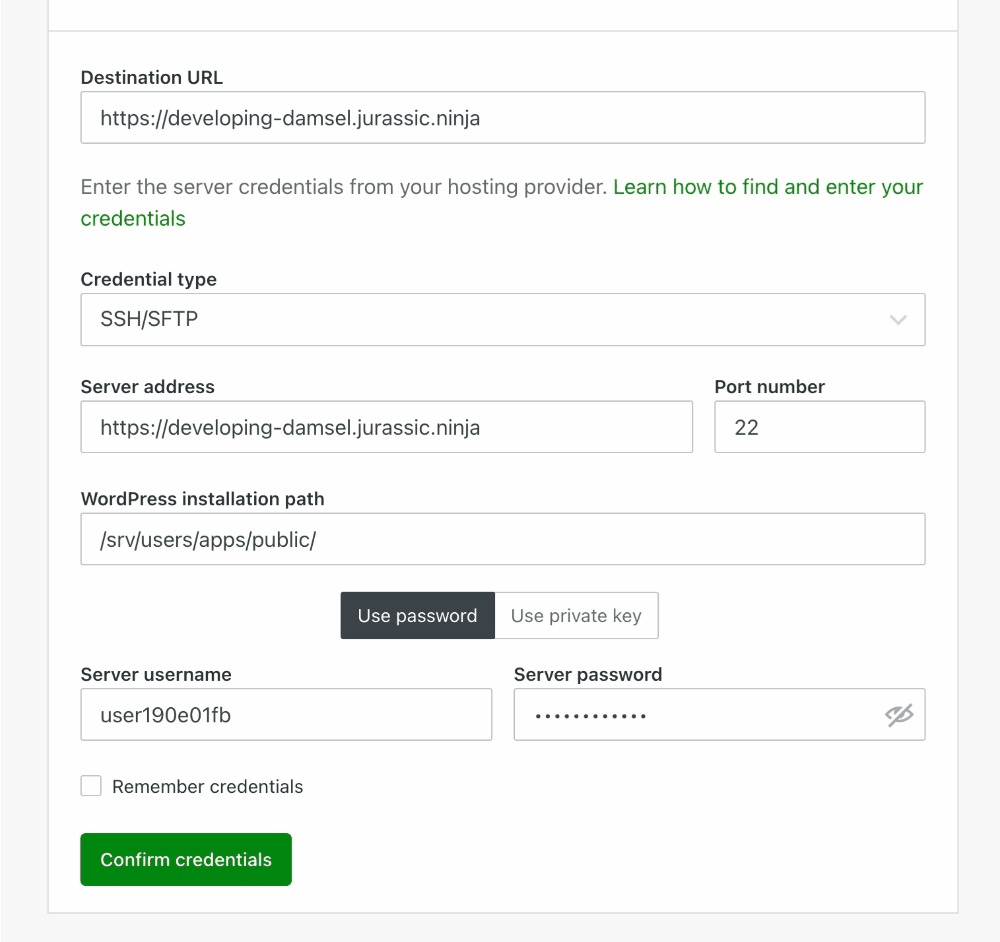Open the Learn how to find credentials link
The image size is (1000, 942).
[767, 187]
